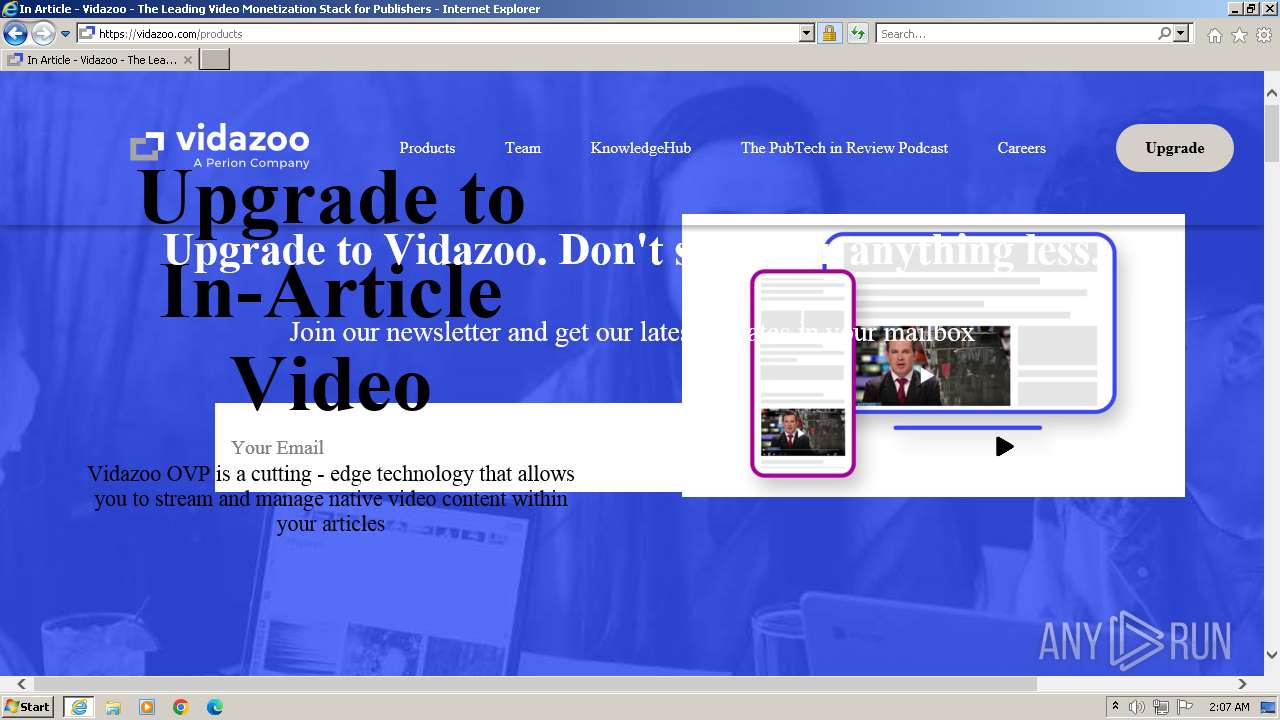Click Internet Explorer taskbar icon
Screen dimensions: 1280x720
(x=79, y=707)
